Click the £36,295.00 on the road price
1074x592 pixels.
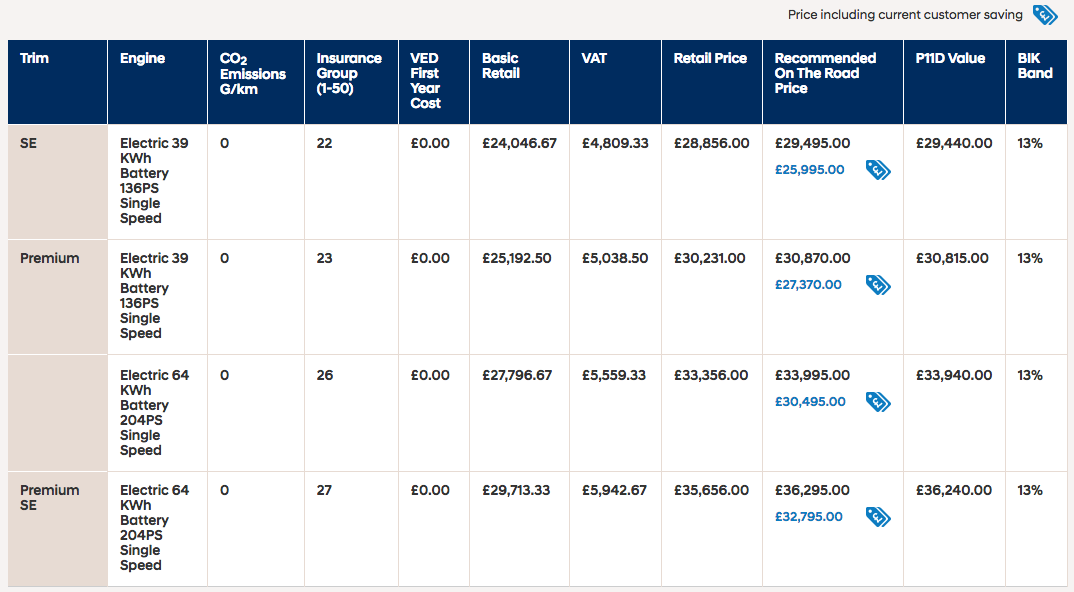pos(812,491)
